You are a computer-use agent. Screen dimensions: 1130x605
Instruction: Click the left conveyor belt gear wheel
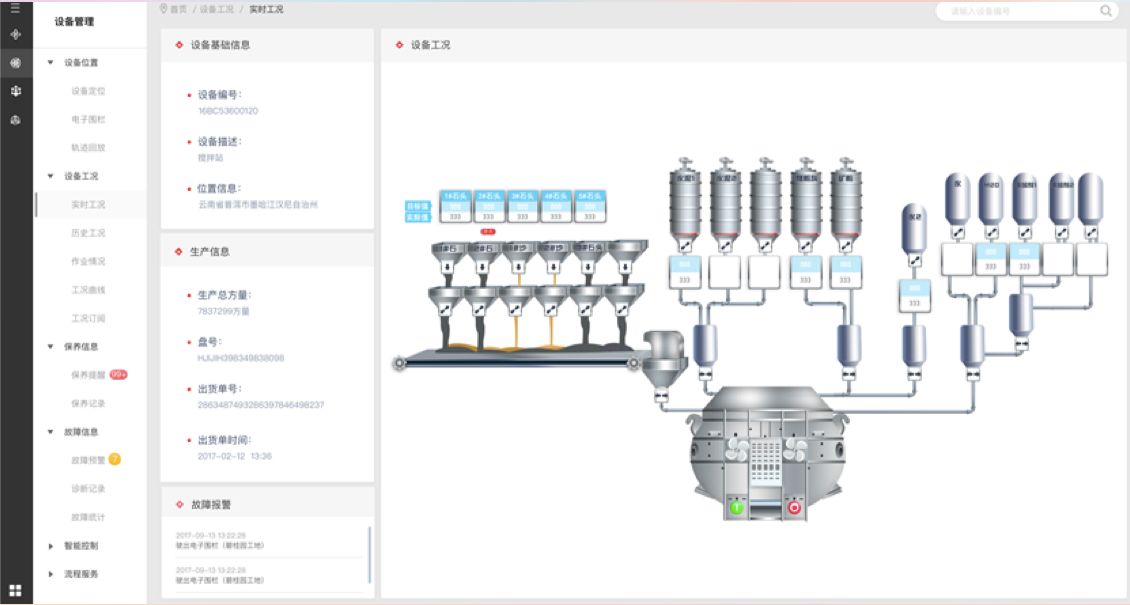(x=400, y=363)
